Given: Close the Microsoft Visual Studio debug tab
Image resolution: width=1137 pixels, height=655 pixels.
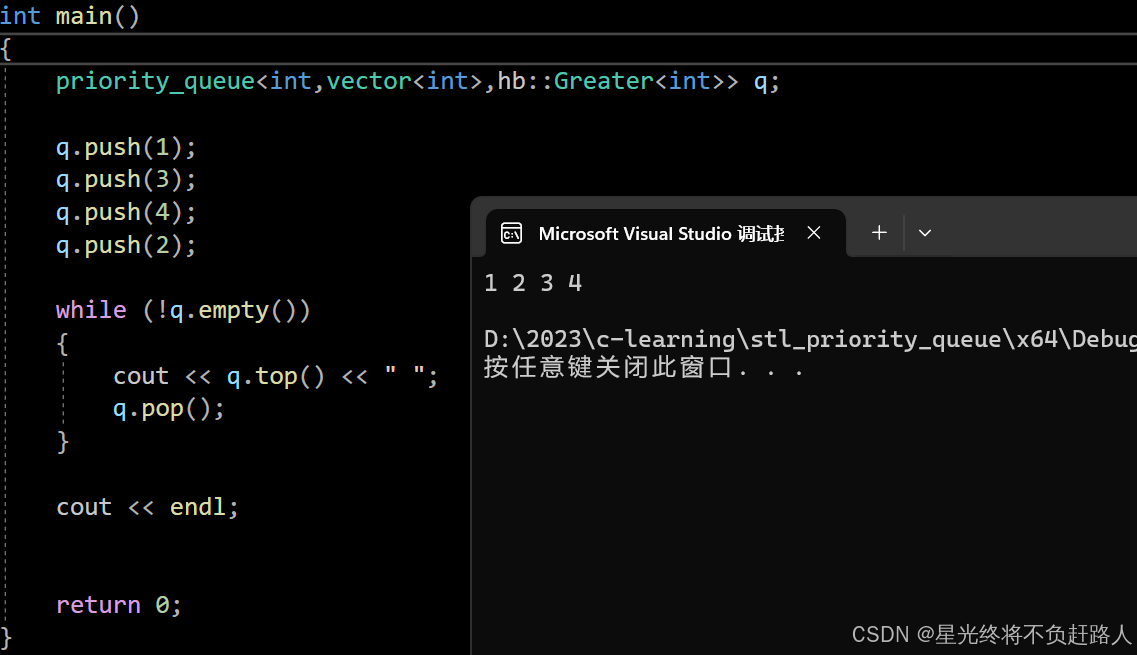Looking at the screenshot, I should pyautogui.click(x=814, y=233).
